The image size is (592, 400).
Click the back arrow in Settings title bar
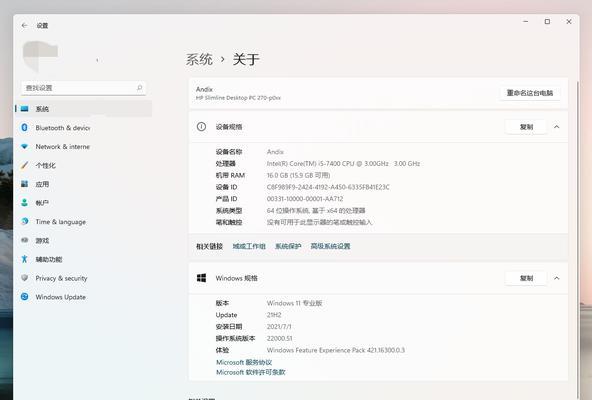pyautogui.click(x=25, y=25)
